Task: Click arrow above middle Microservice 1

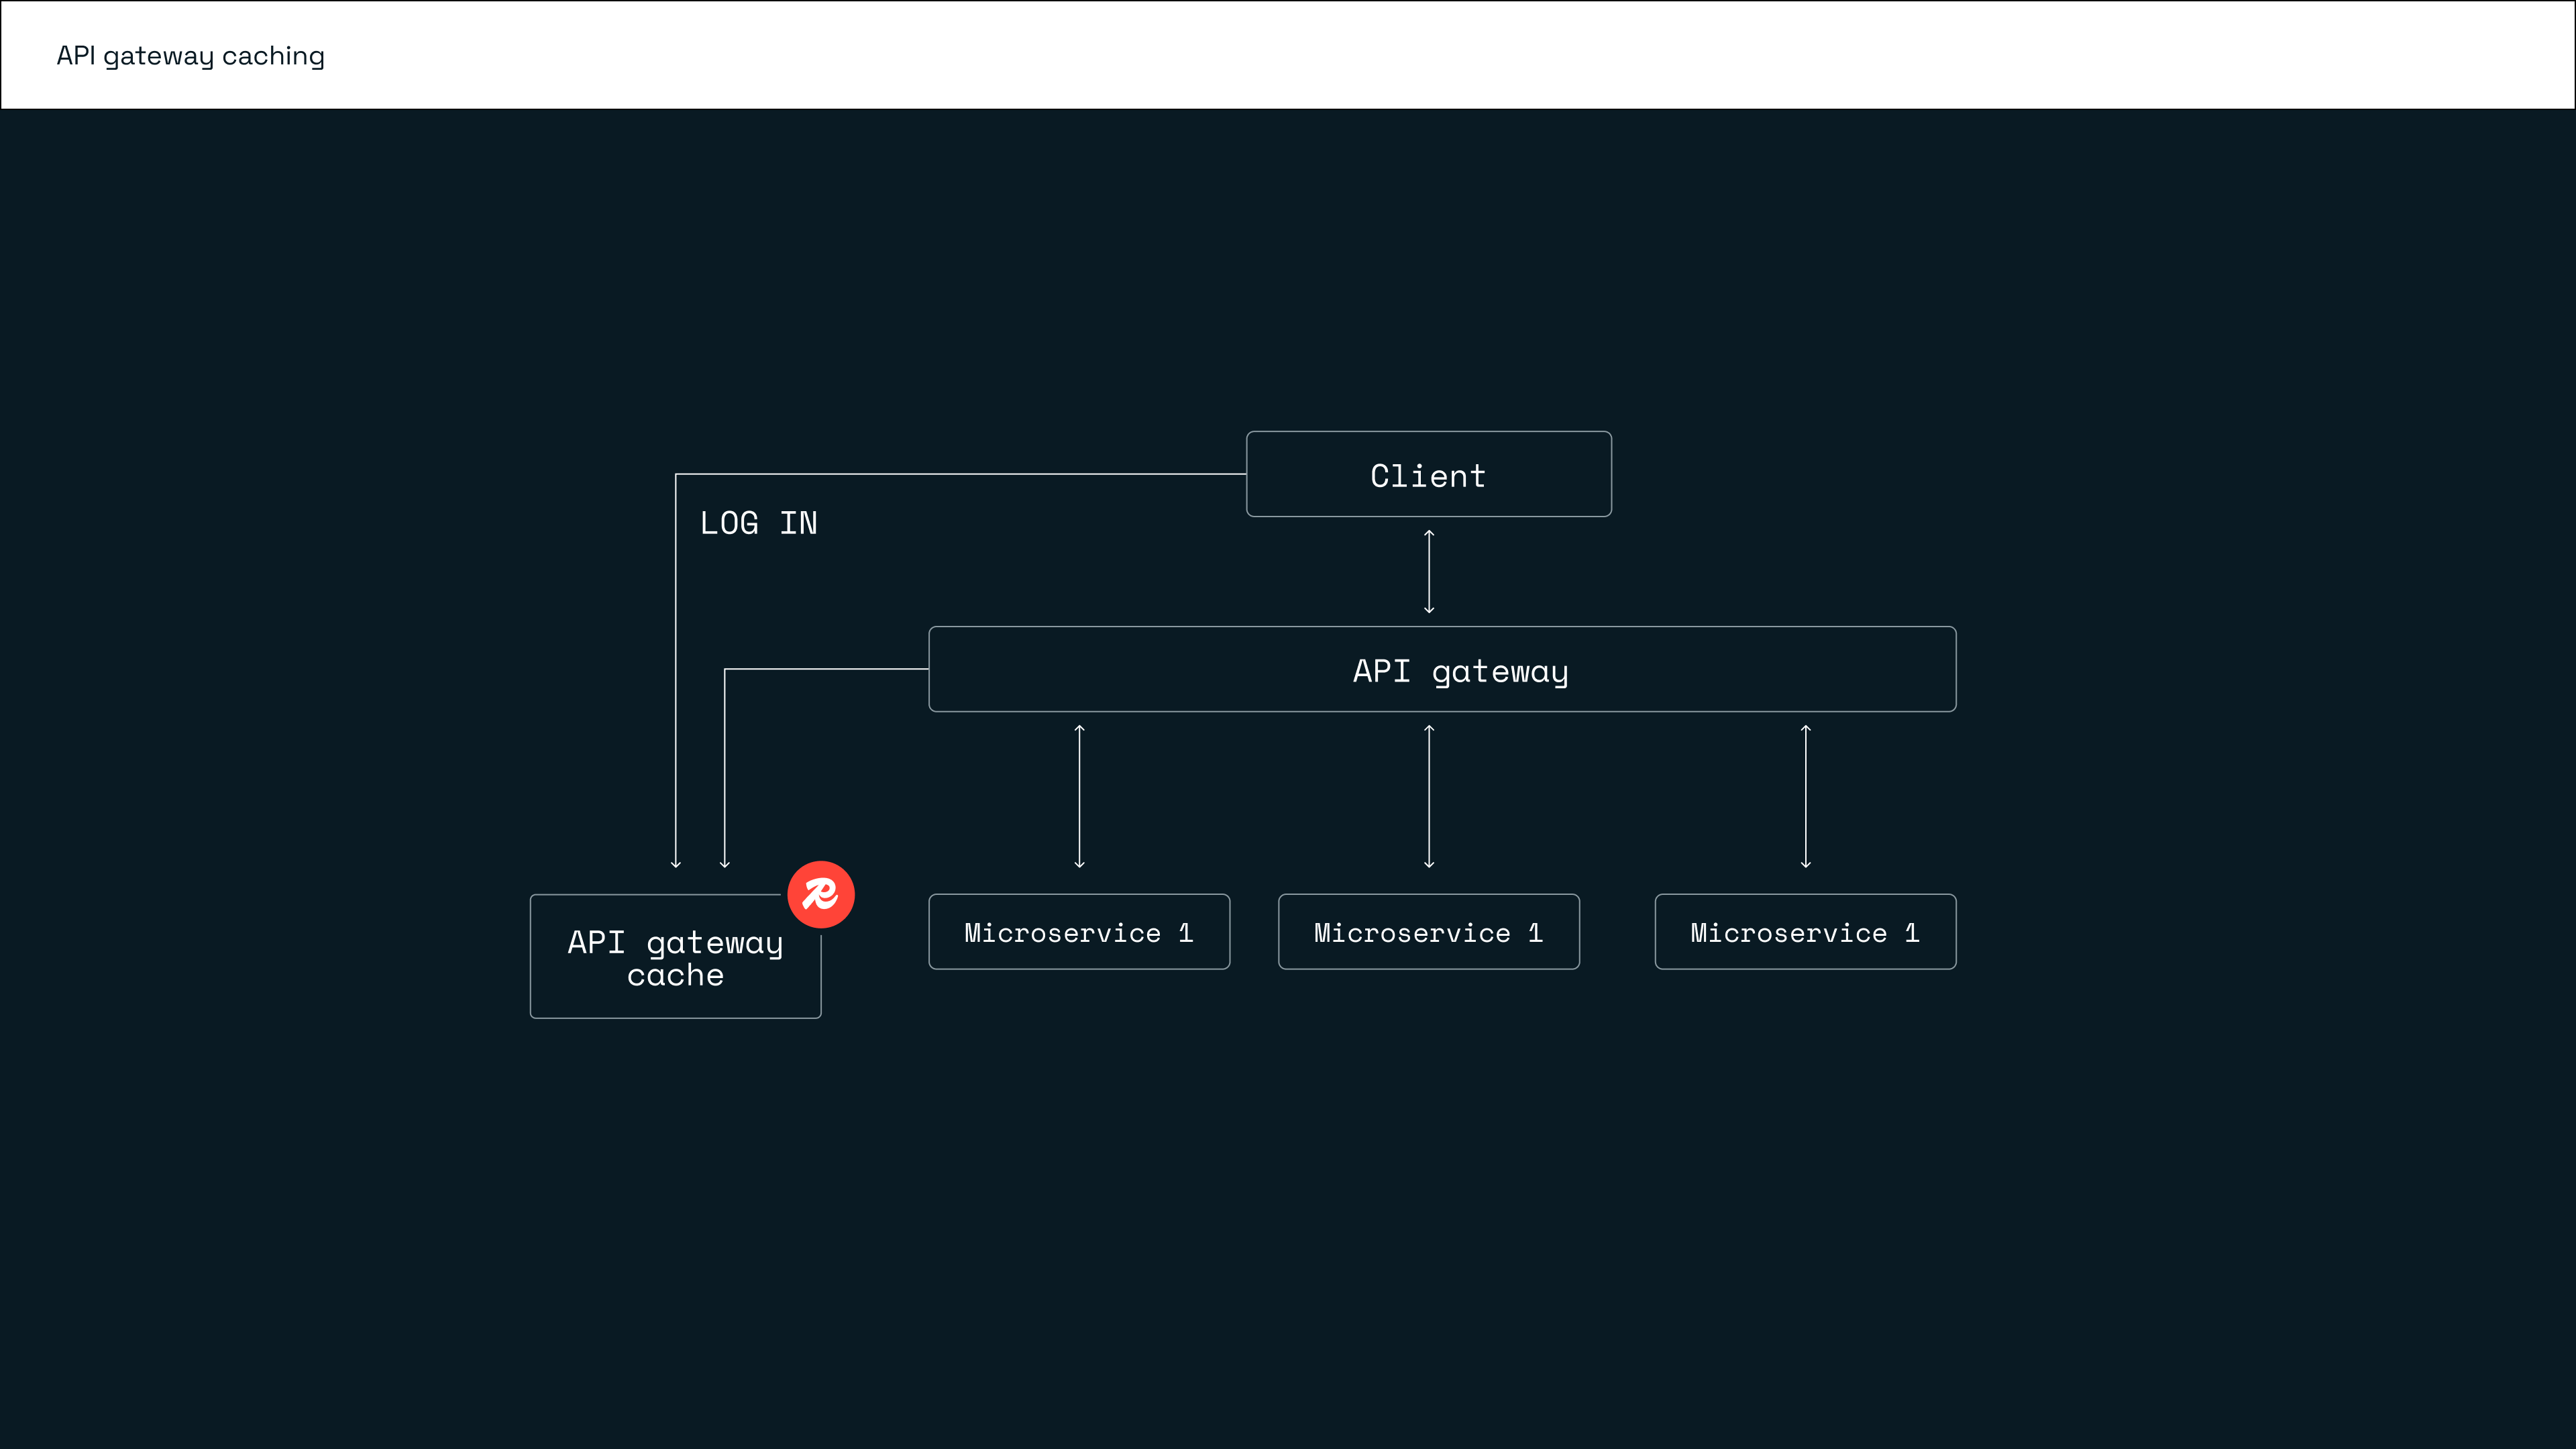Action: pos(1428,796)
